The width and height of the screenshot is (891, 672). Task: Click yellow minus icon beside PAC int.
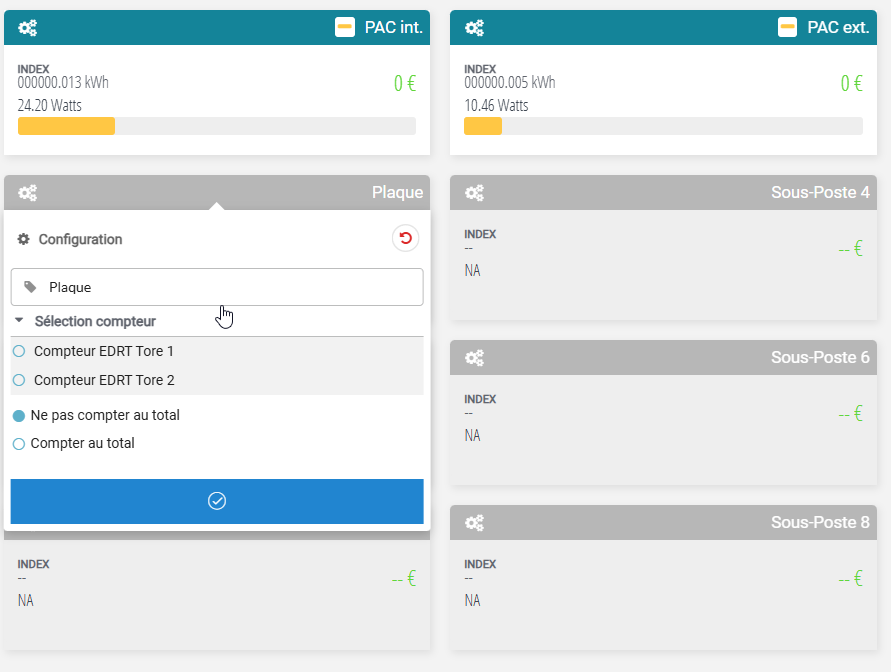[345, 28]
